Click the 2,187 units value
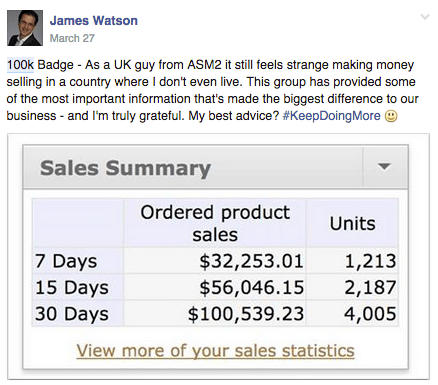The height and width of the screenshot is (385, 438). click(x=370, y=287)
